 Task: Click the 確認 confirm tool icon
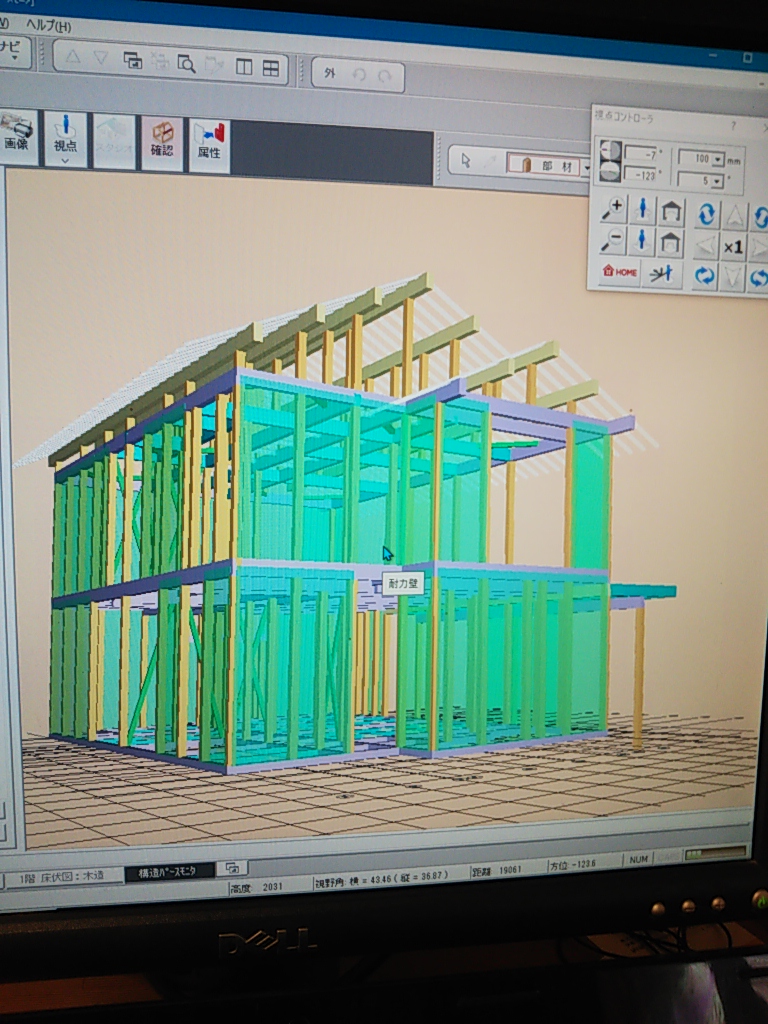[162, 139]
